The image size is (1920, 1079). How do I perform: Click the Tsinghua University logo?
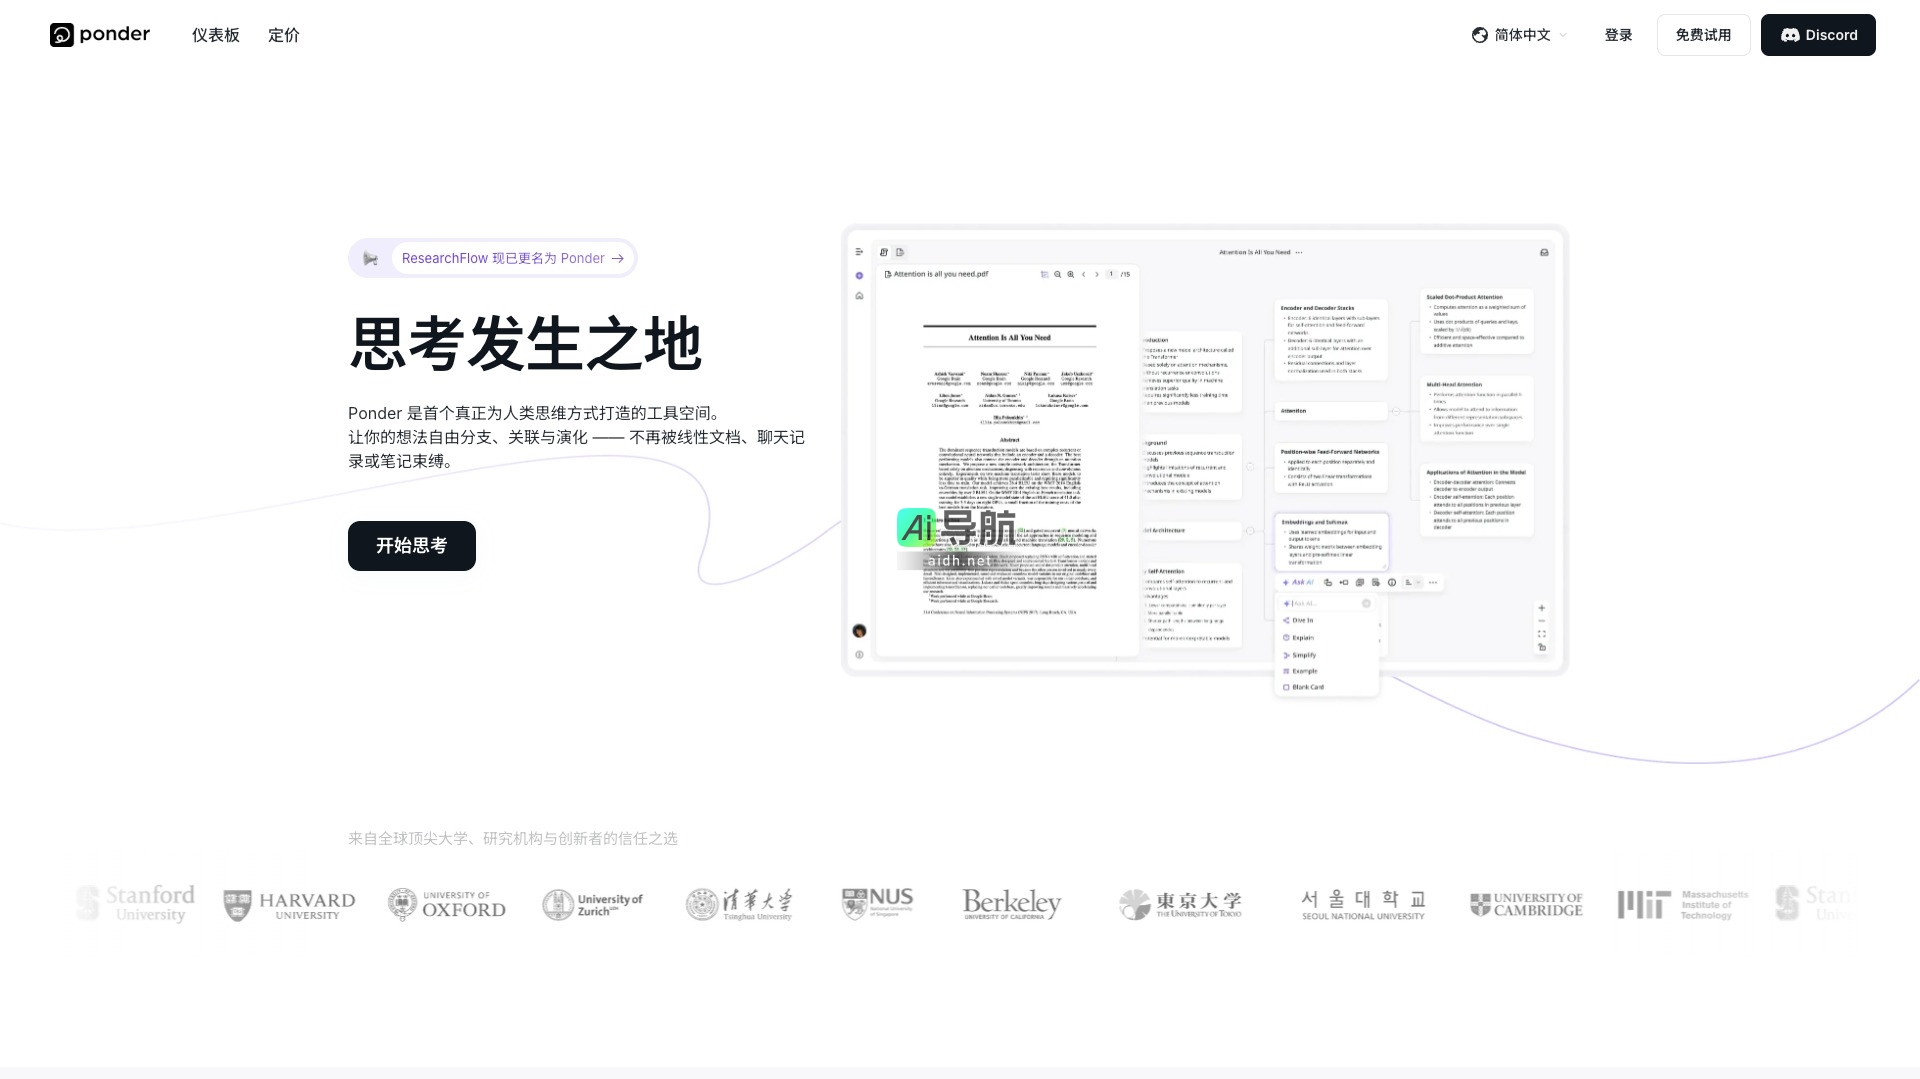(740, 904)
